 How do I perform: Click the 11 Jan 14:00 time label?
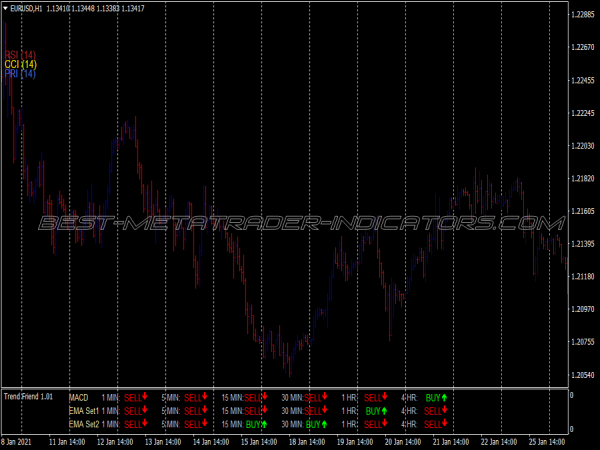click(67, 442)
